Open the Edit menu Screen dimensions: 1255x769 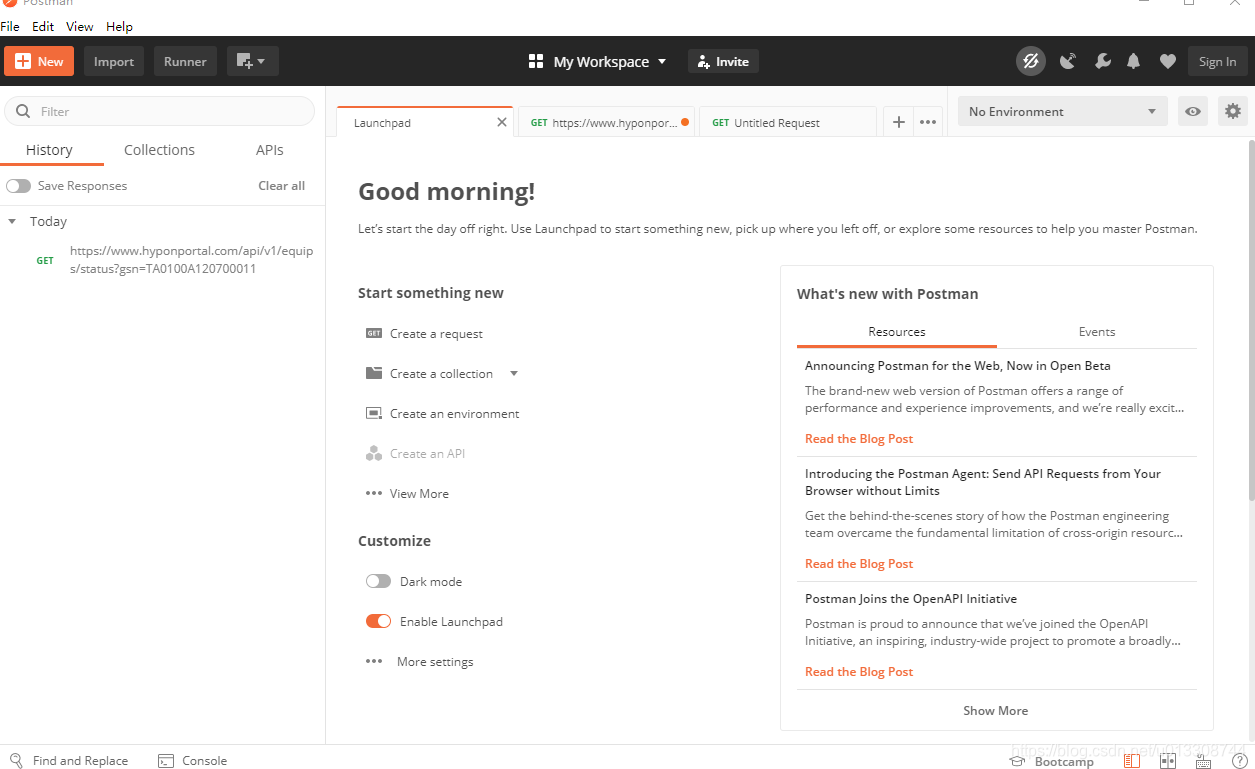(43, 27)
